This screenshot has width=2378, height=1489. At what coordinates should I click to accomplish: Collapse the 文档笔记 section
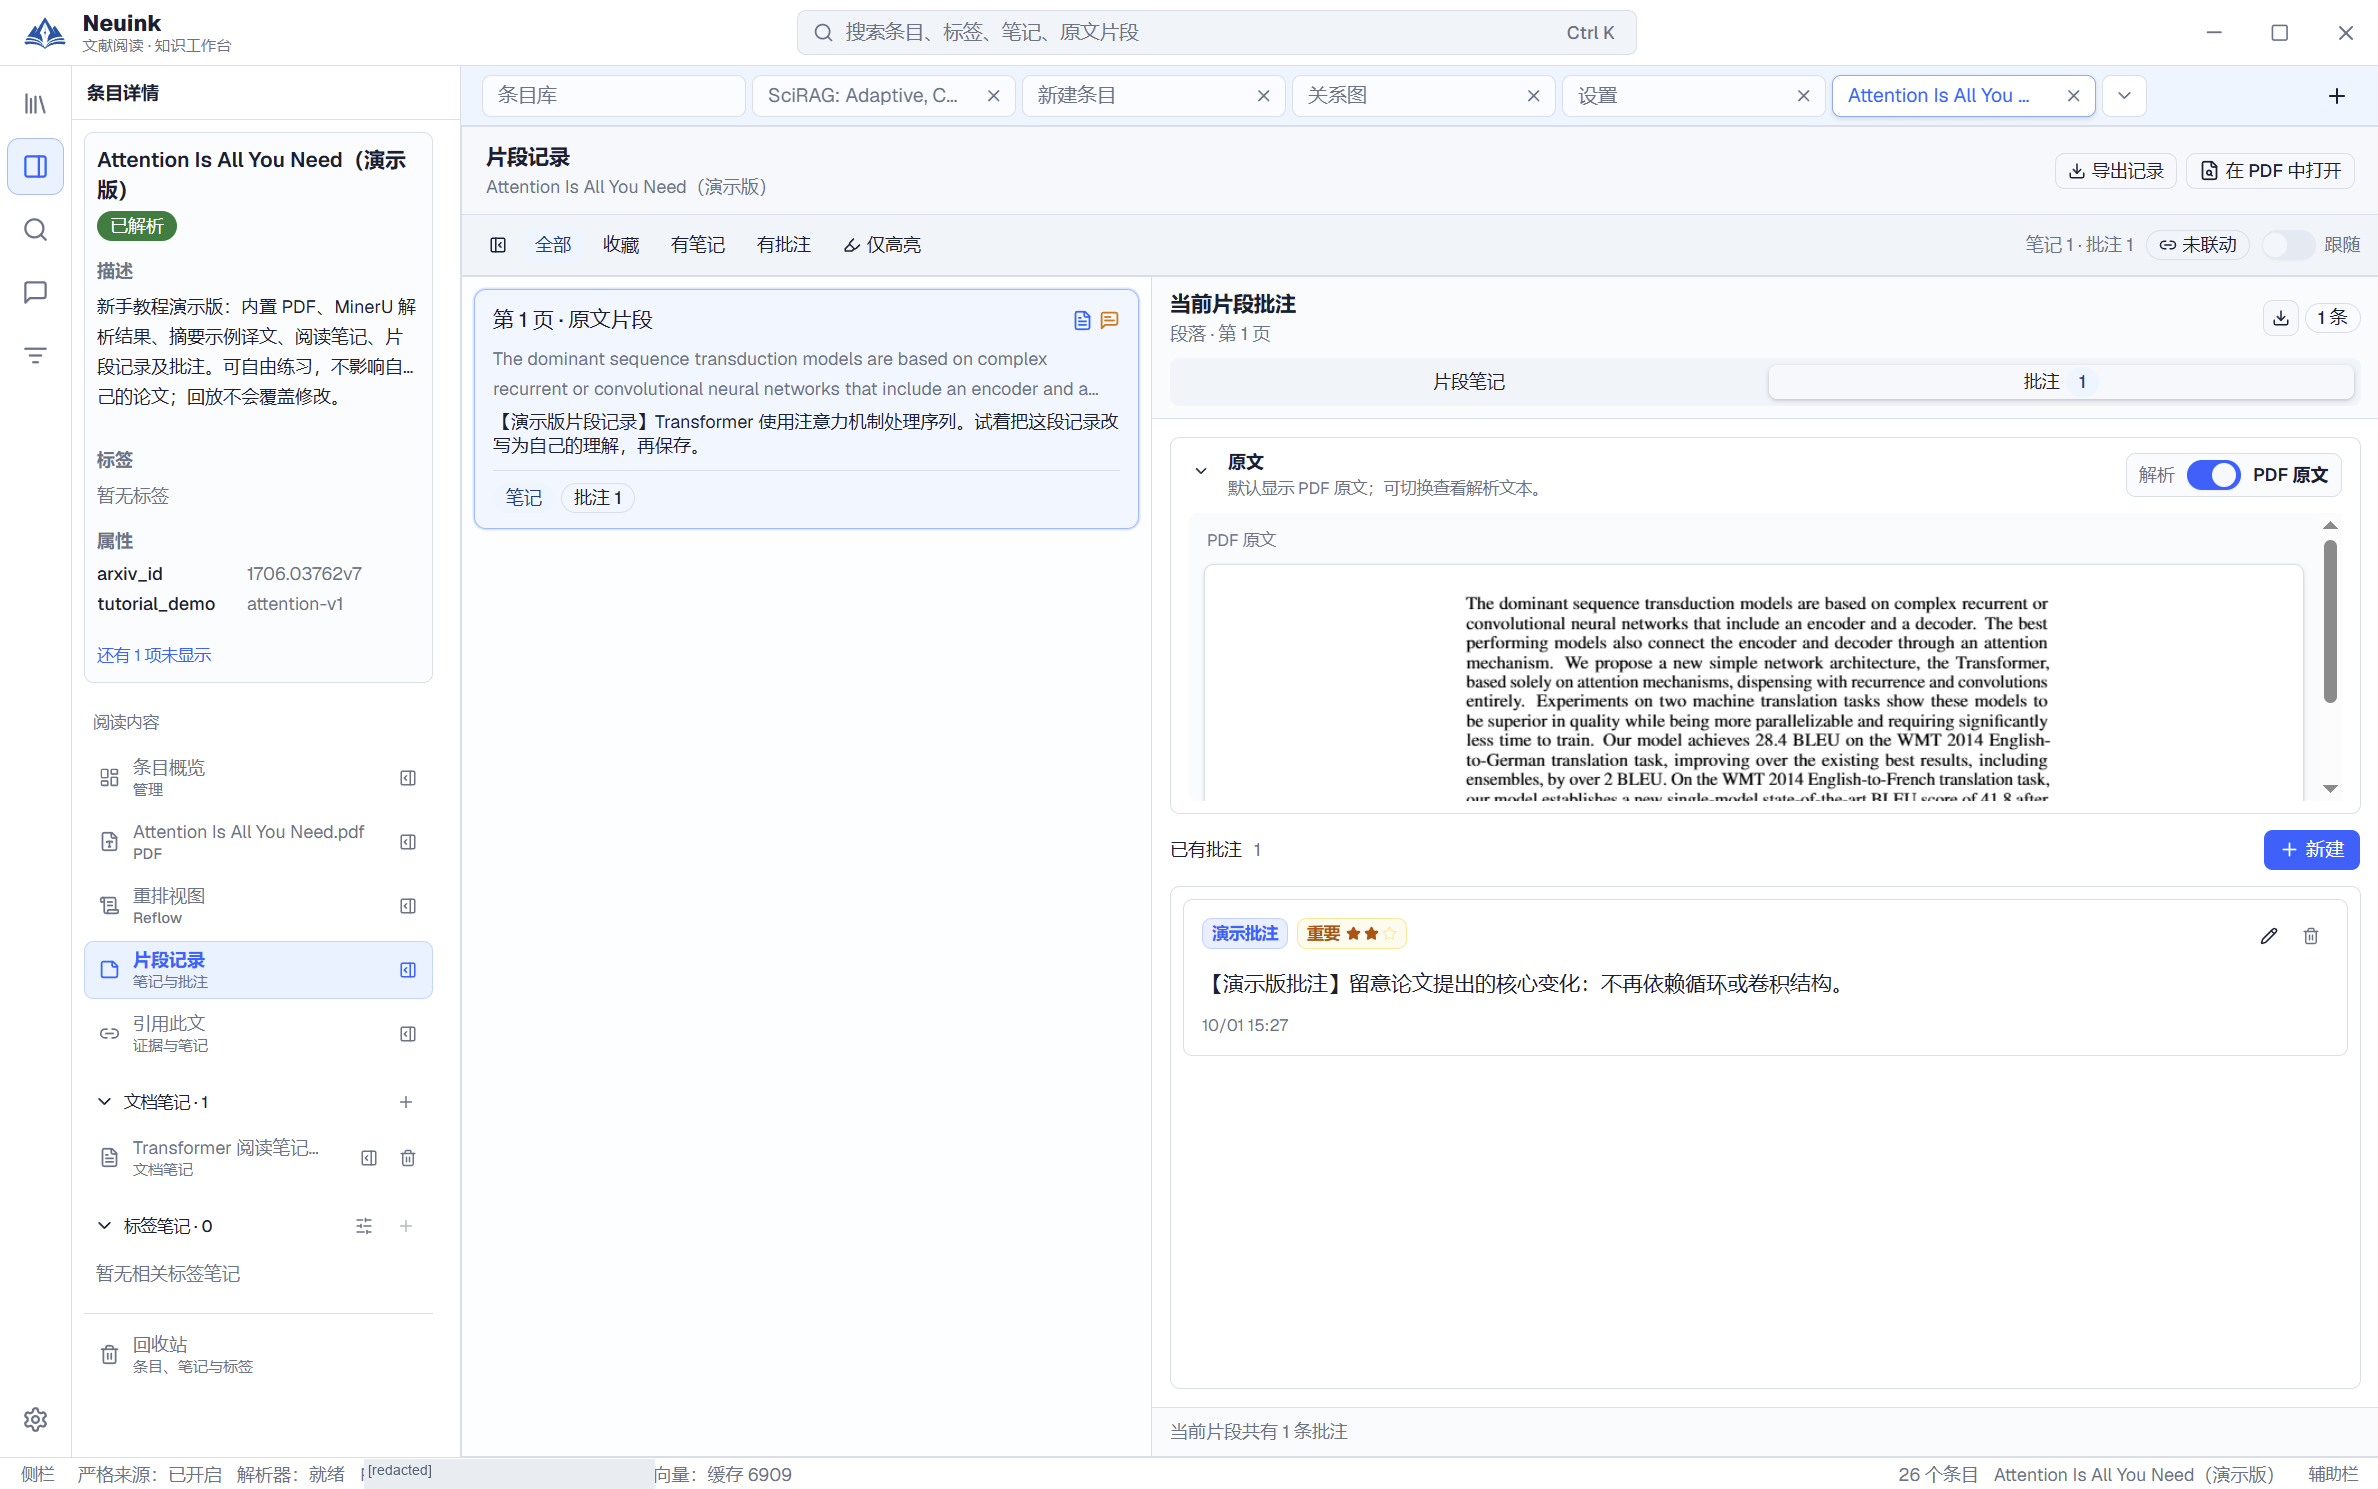pyautogui.click(x=104, y=1102)
